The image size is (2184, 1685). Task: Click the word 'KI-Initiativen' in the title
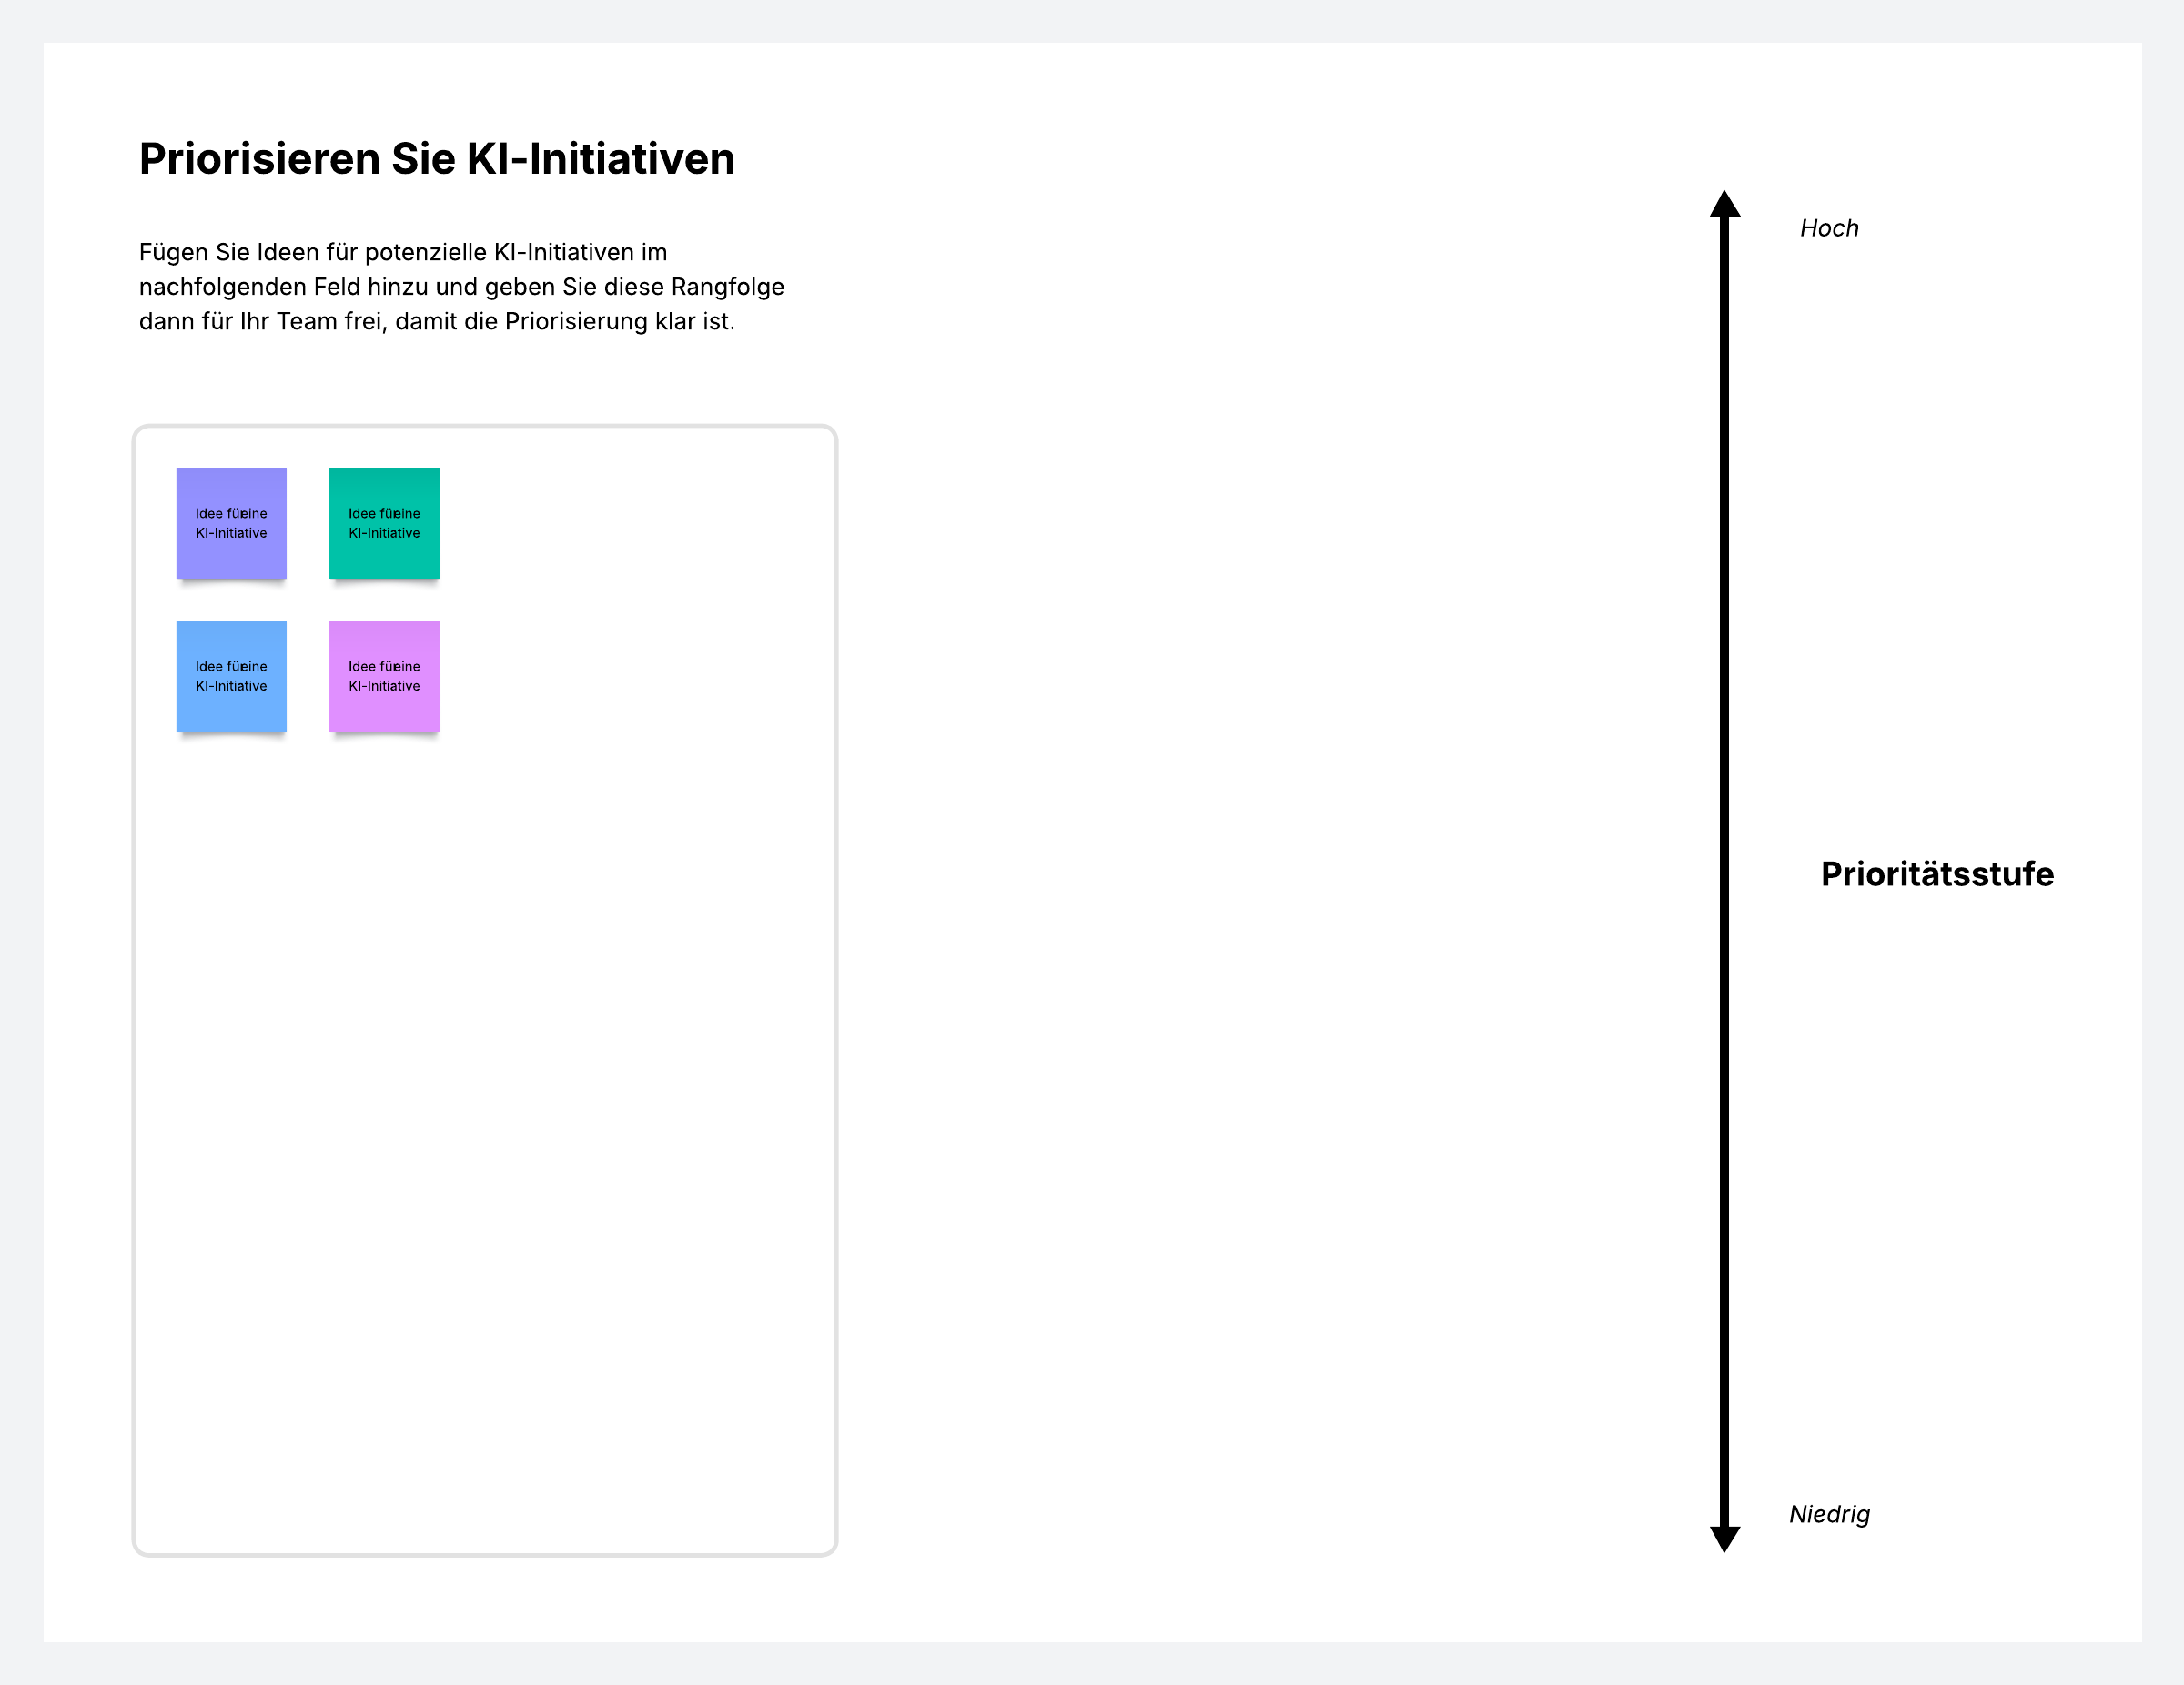pyautogui.click(x=600, y=159)
